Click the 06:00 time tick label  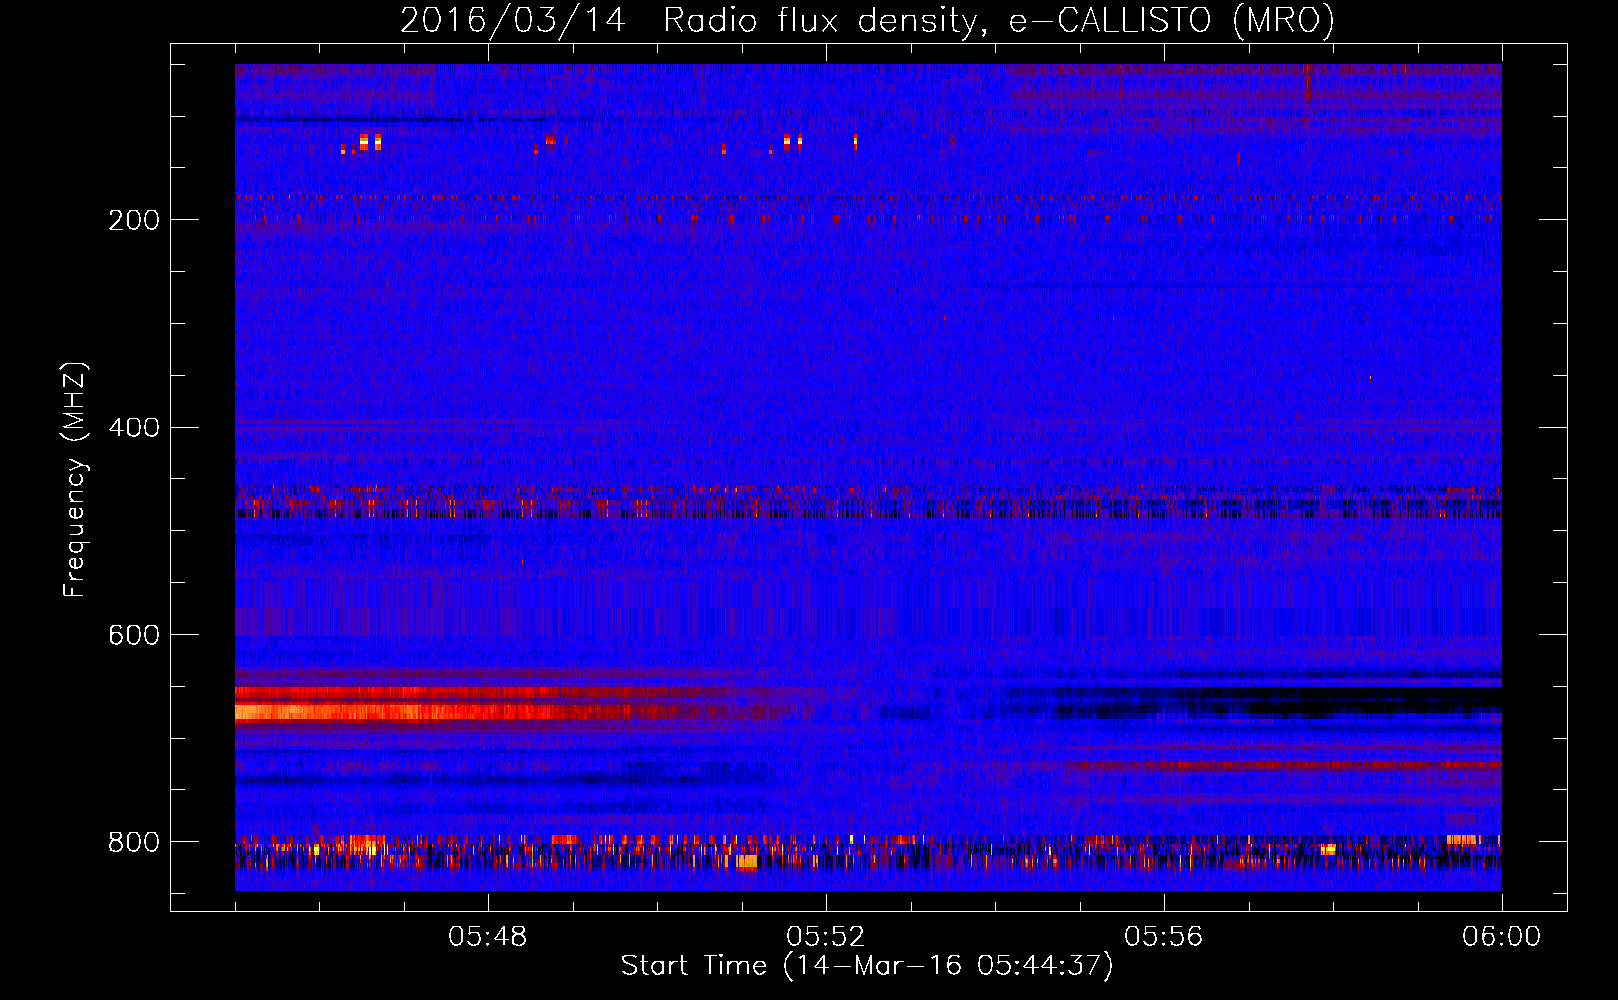[1502, 937]
